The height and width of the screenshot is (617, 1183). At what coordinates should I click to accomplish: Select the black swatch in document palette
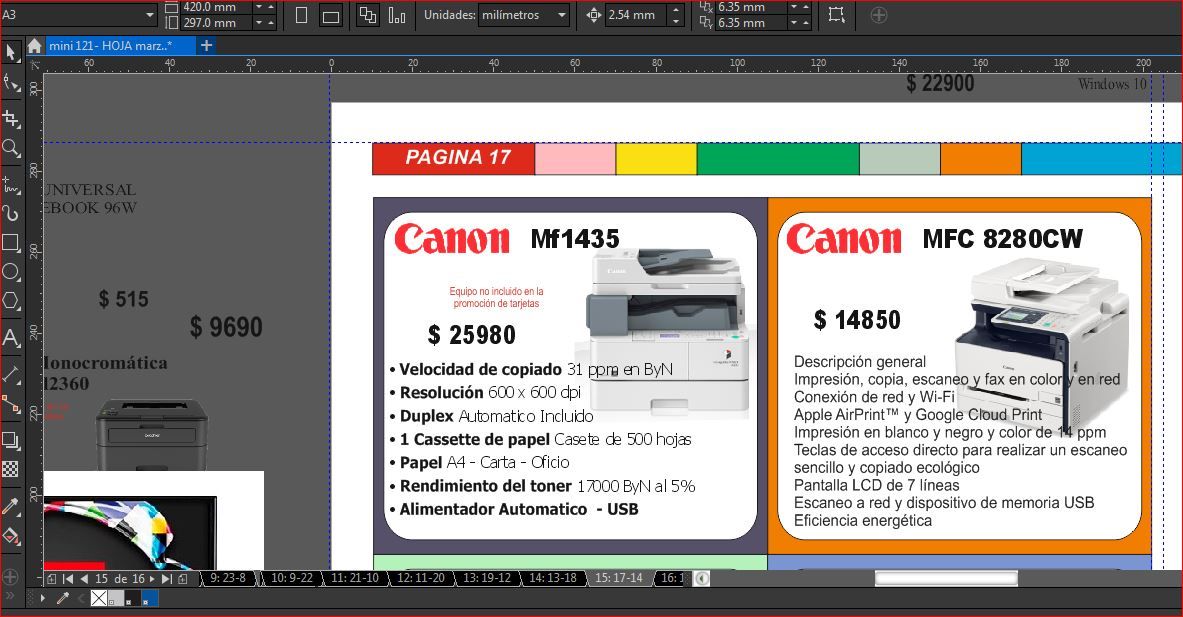[x=132, y=599]
